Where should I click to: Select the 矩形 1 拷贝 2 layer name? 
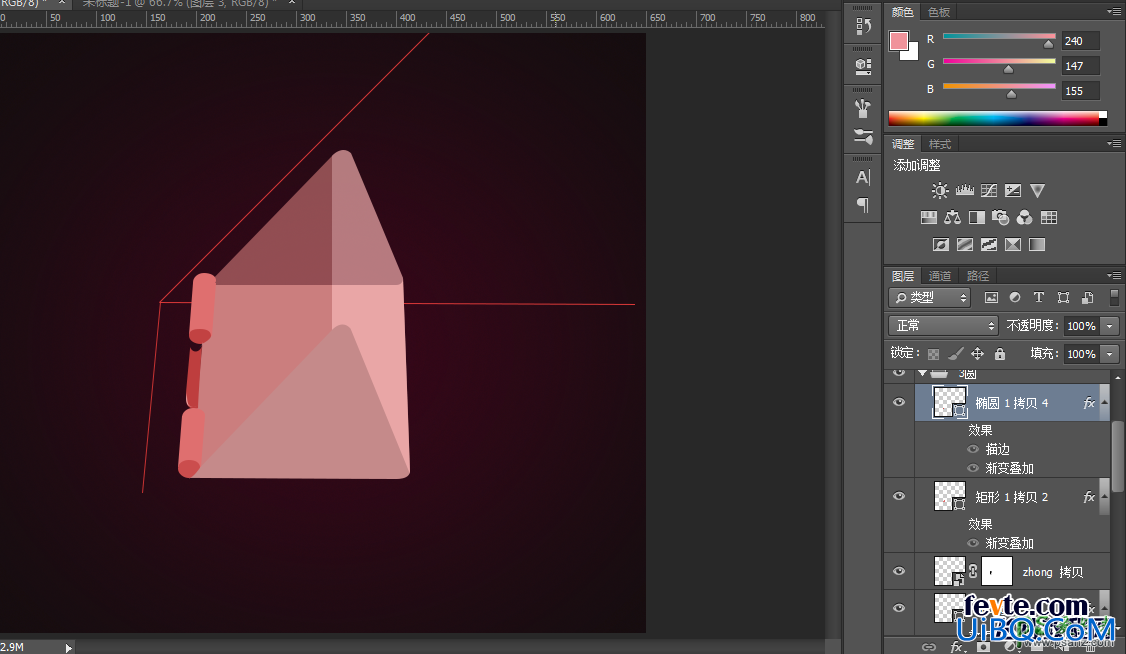tap(1011, 497)
